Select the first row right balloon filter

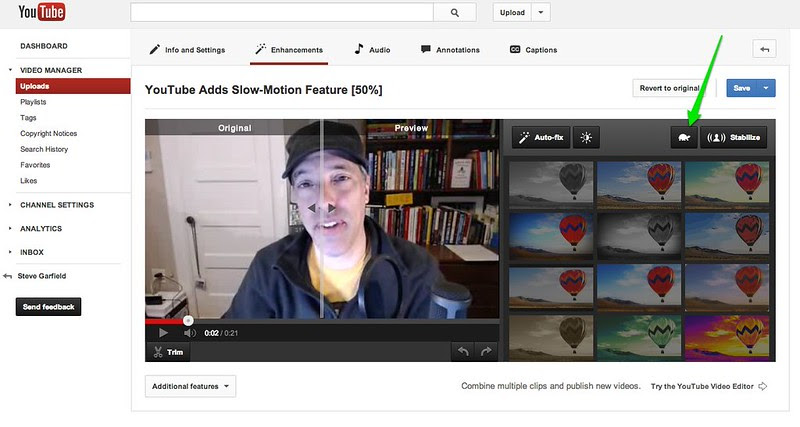click(x=727, y=183)
